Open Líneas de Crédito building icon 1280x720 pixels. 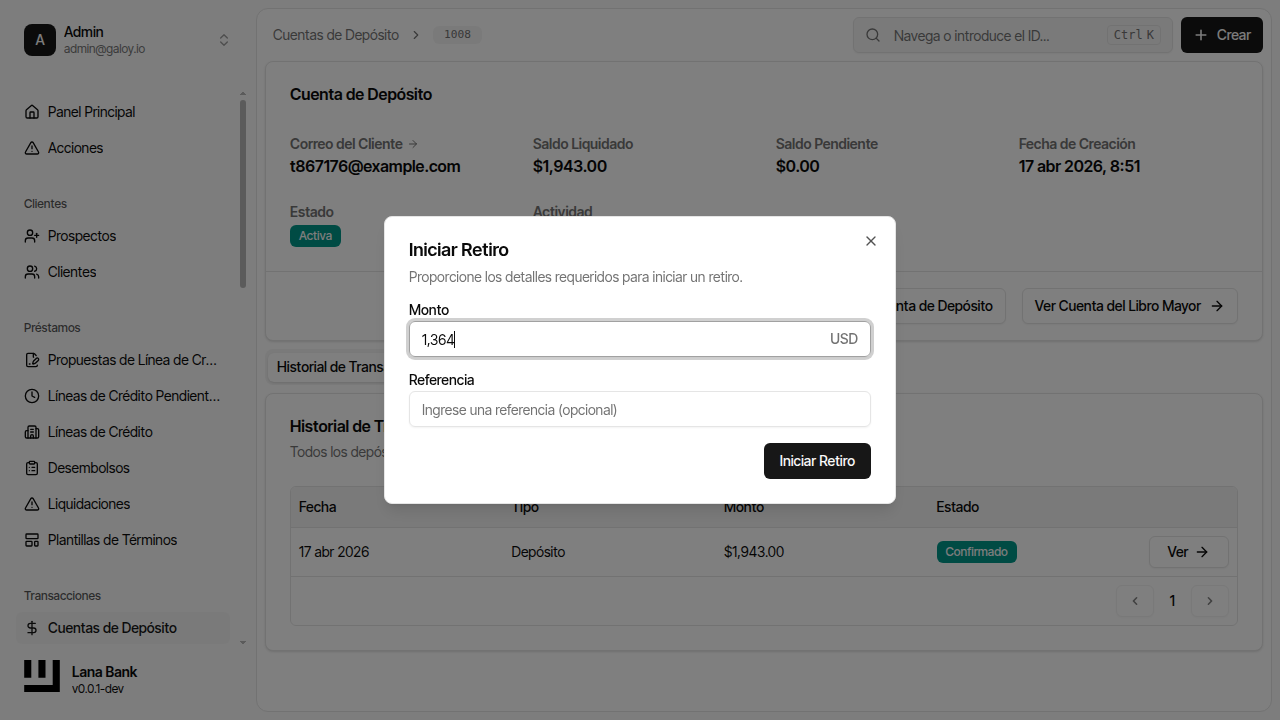pyautogui.click(x=32, y=432)
